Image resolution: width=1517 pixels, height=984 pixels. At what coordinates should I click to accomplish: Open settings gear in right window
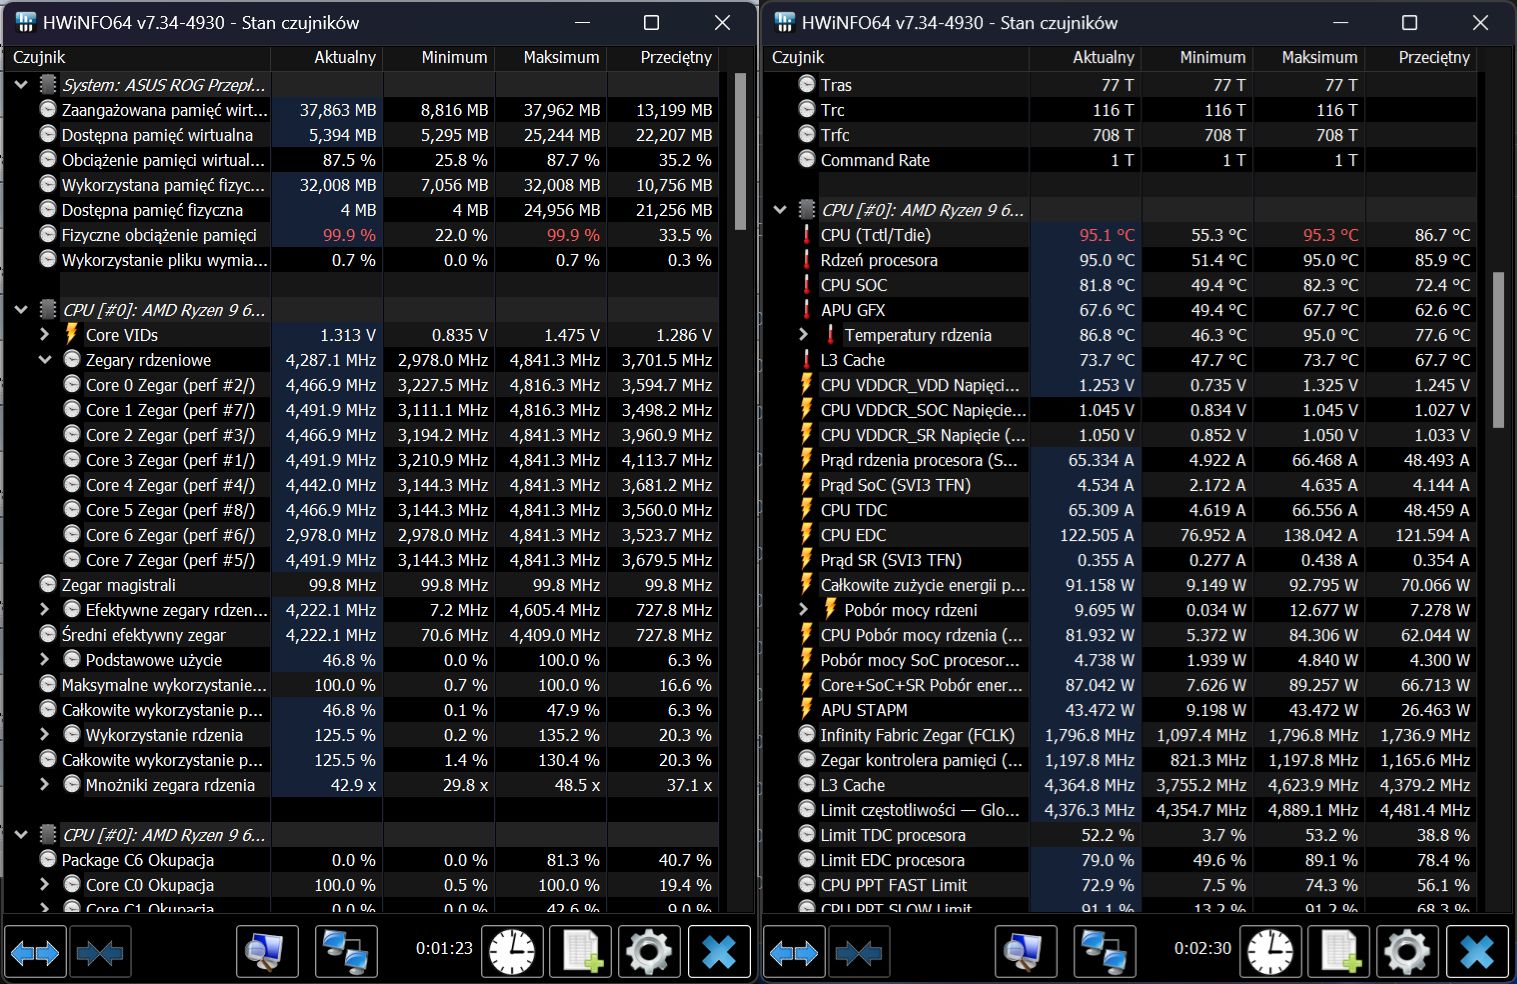(1408, 952)
